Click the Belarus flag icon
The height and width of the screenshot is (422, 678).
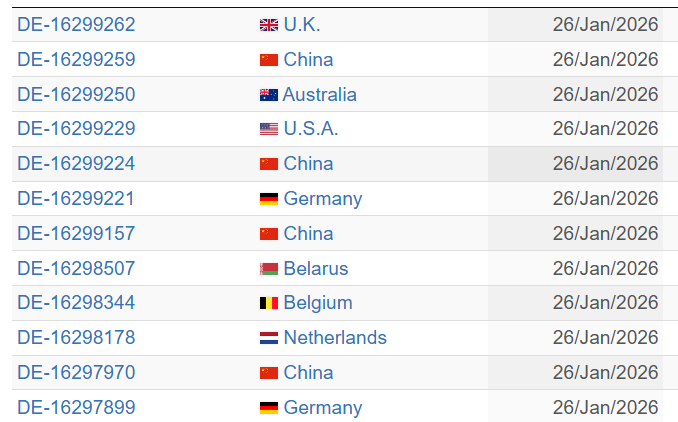[x=268, y=268]
